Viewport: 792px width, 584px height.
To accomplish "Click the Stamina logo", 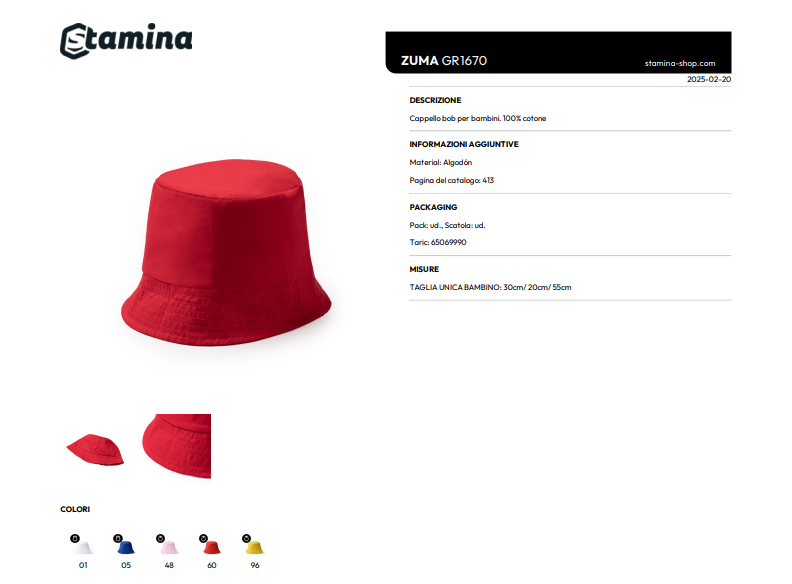I will click(x=126, y=40).
